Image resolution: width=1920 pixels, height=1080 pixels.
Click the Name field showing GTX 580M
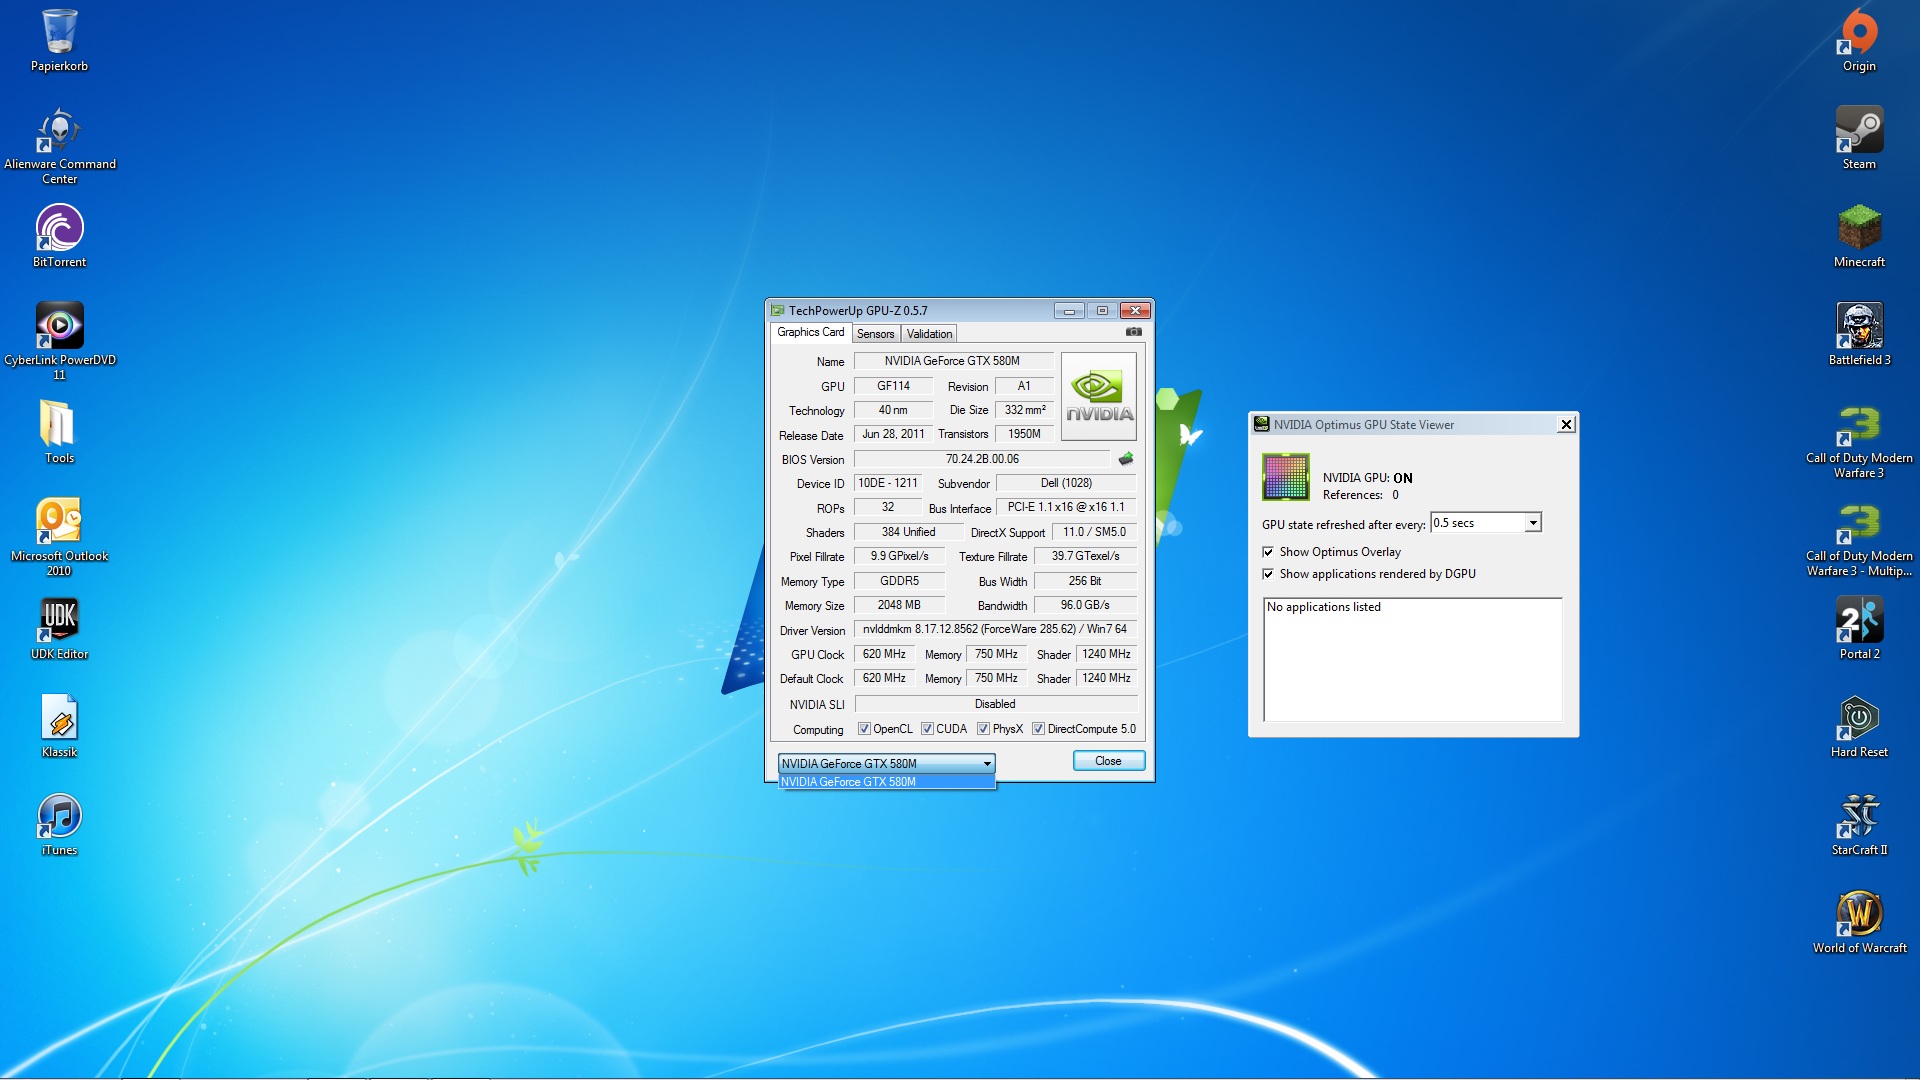[x=952, y=361]
